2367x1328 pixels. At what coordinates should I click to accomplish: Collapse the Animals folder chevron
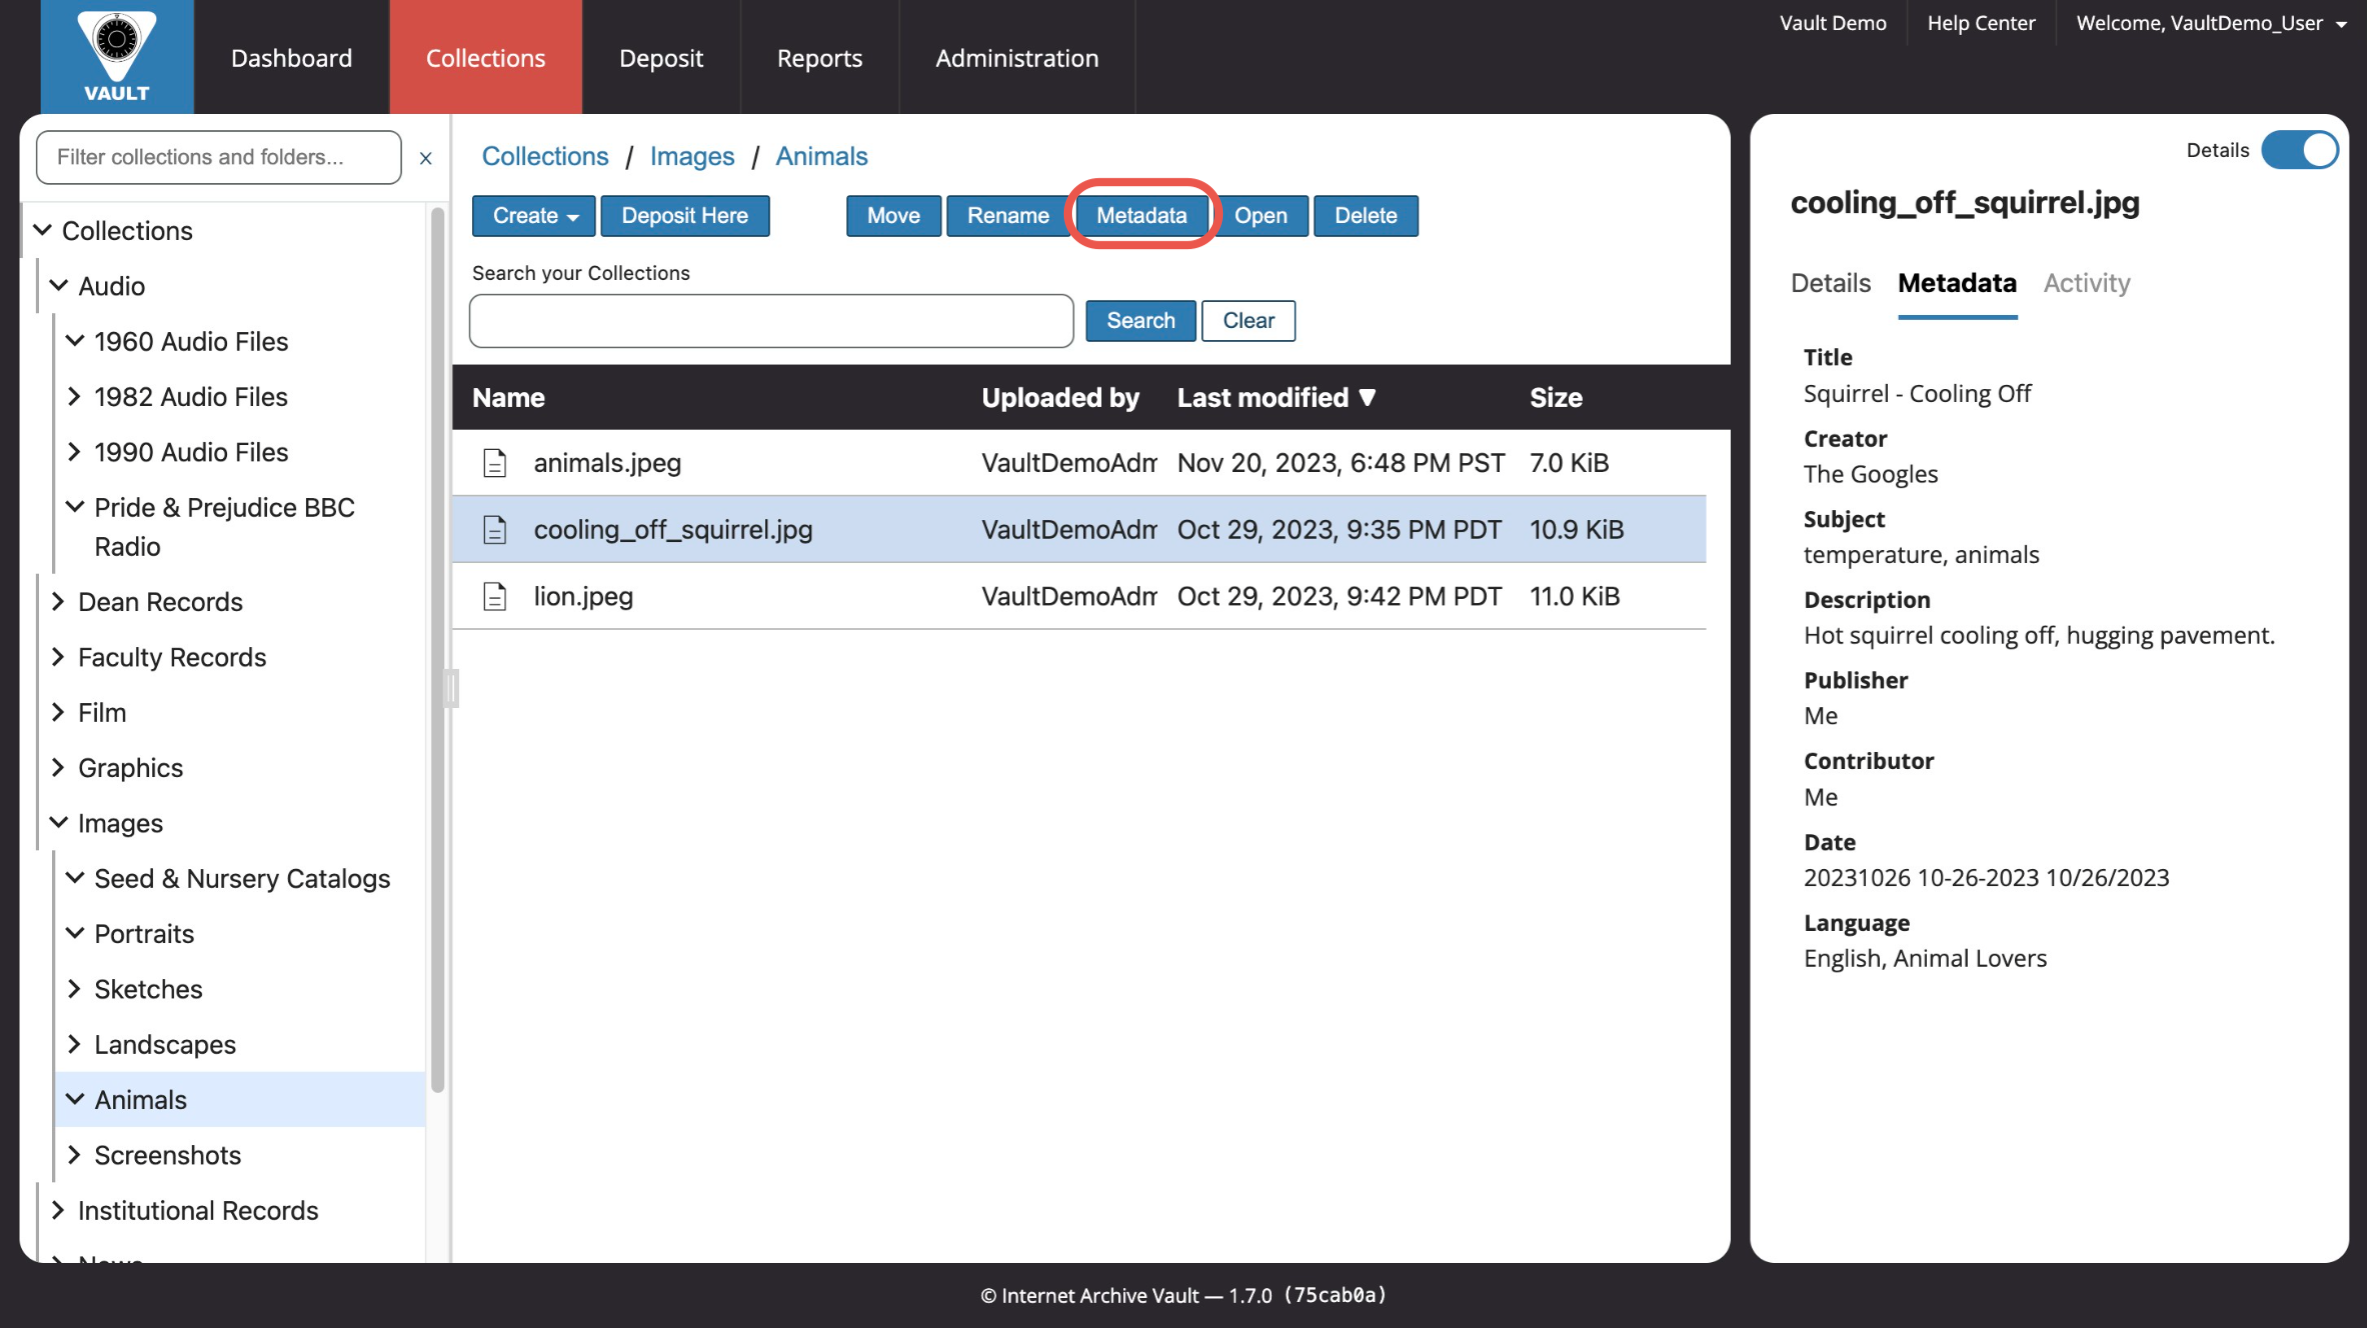coord(75,1099)
